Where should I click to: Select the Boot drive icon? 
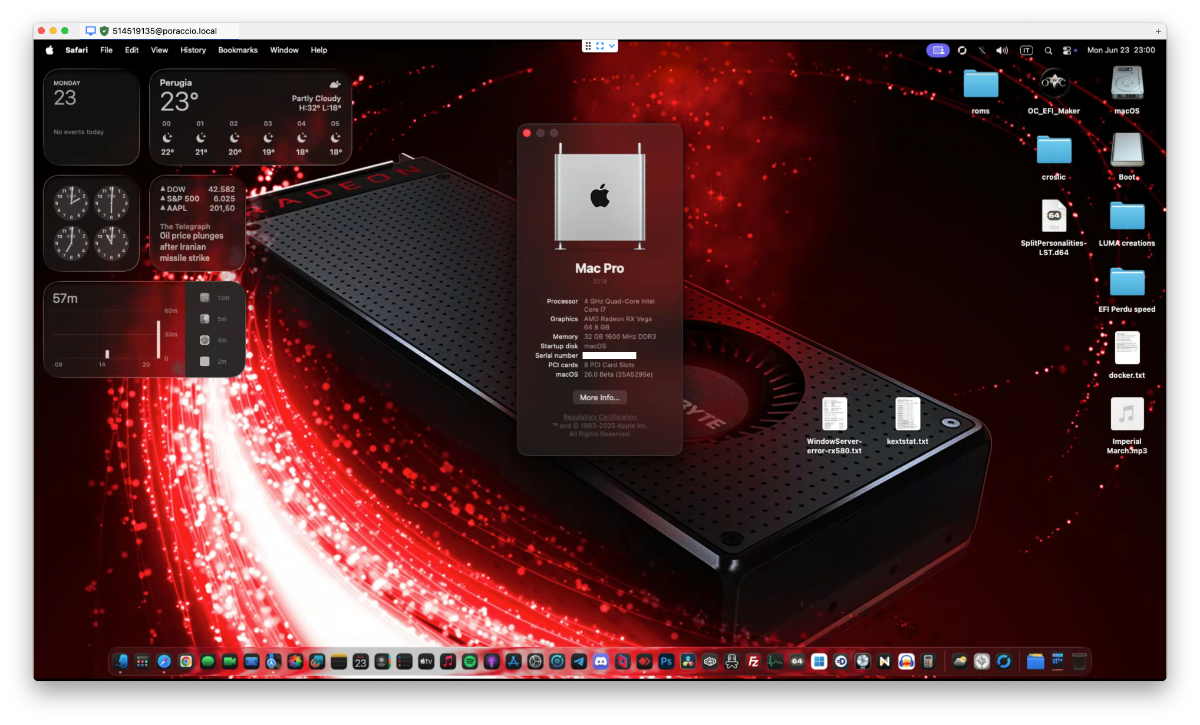tap(1127, 157)
